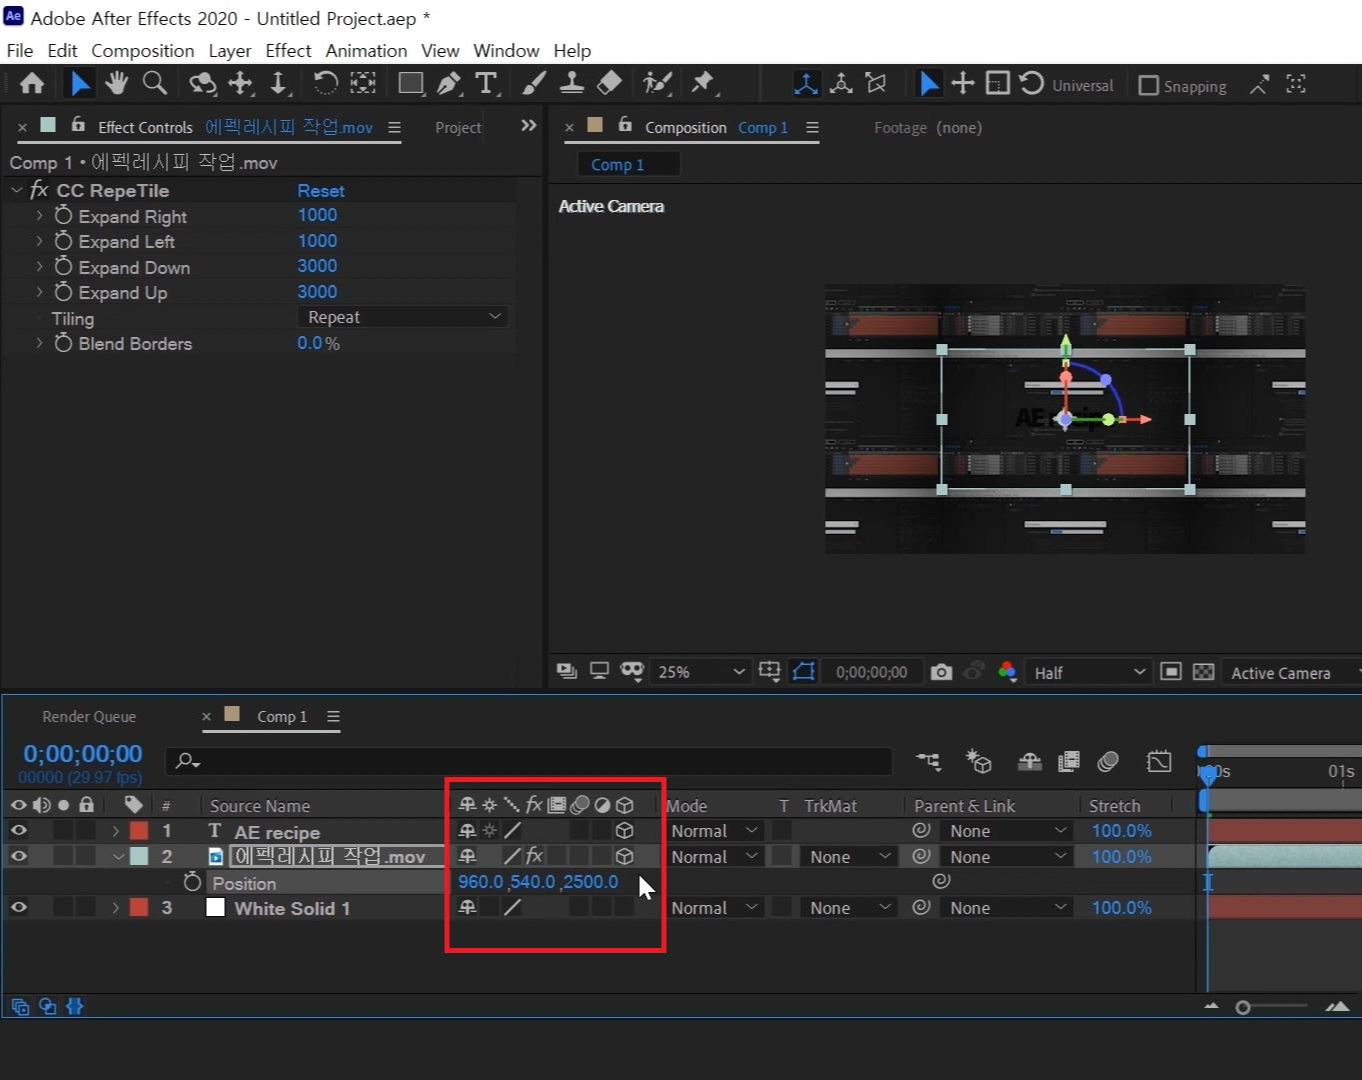Select the Selection tool arrow
Screen dimensions: 1362x1080
pos(79,84)
